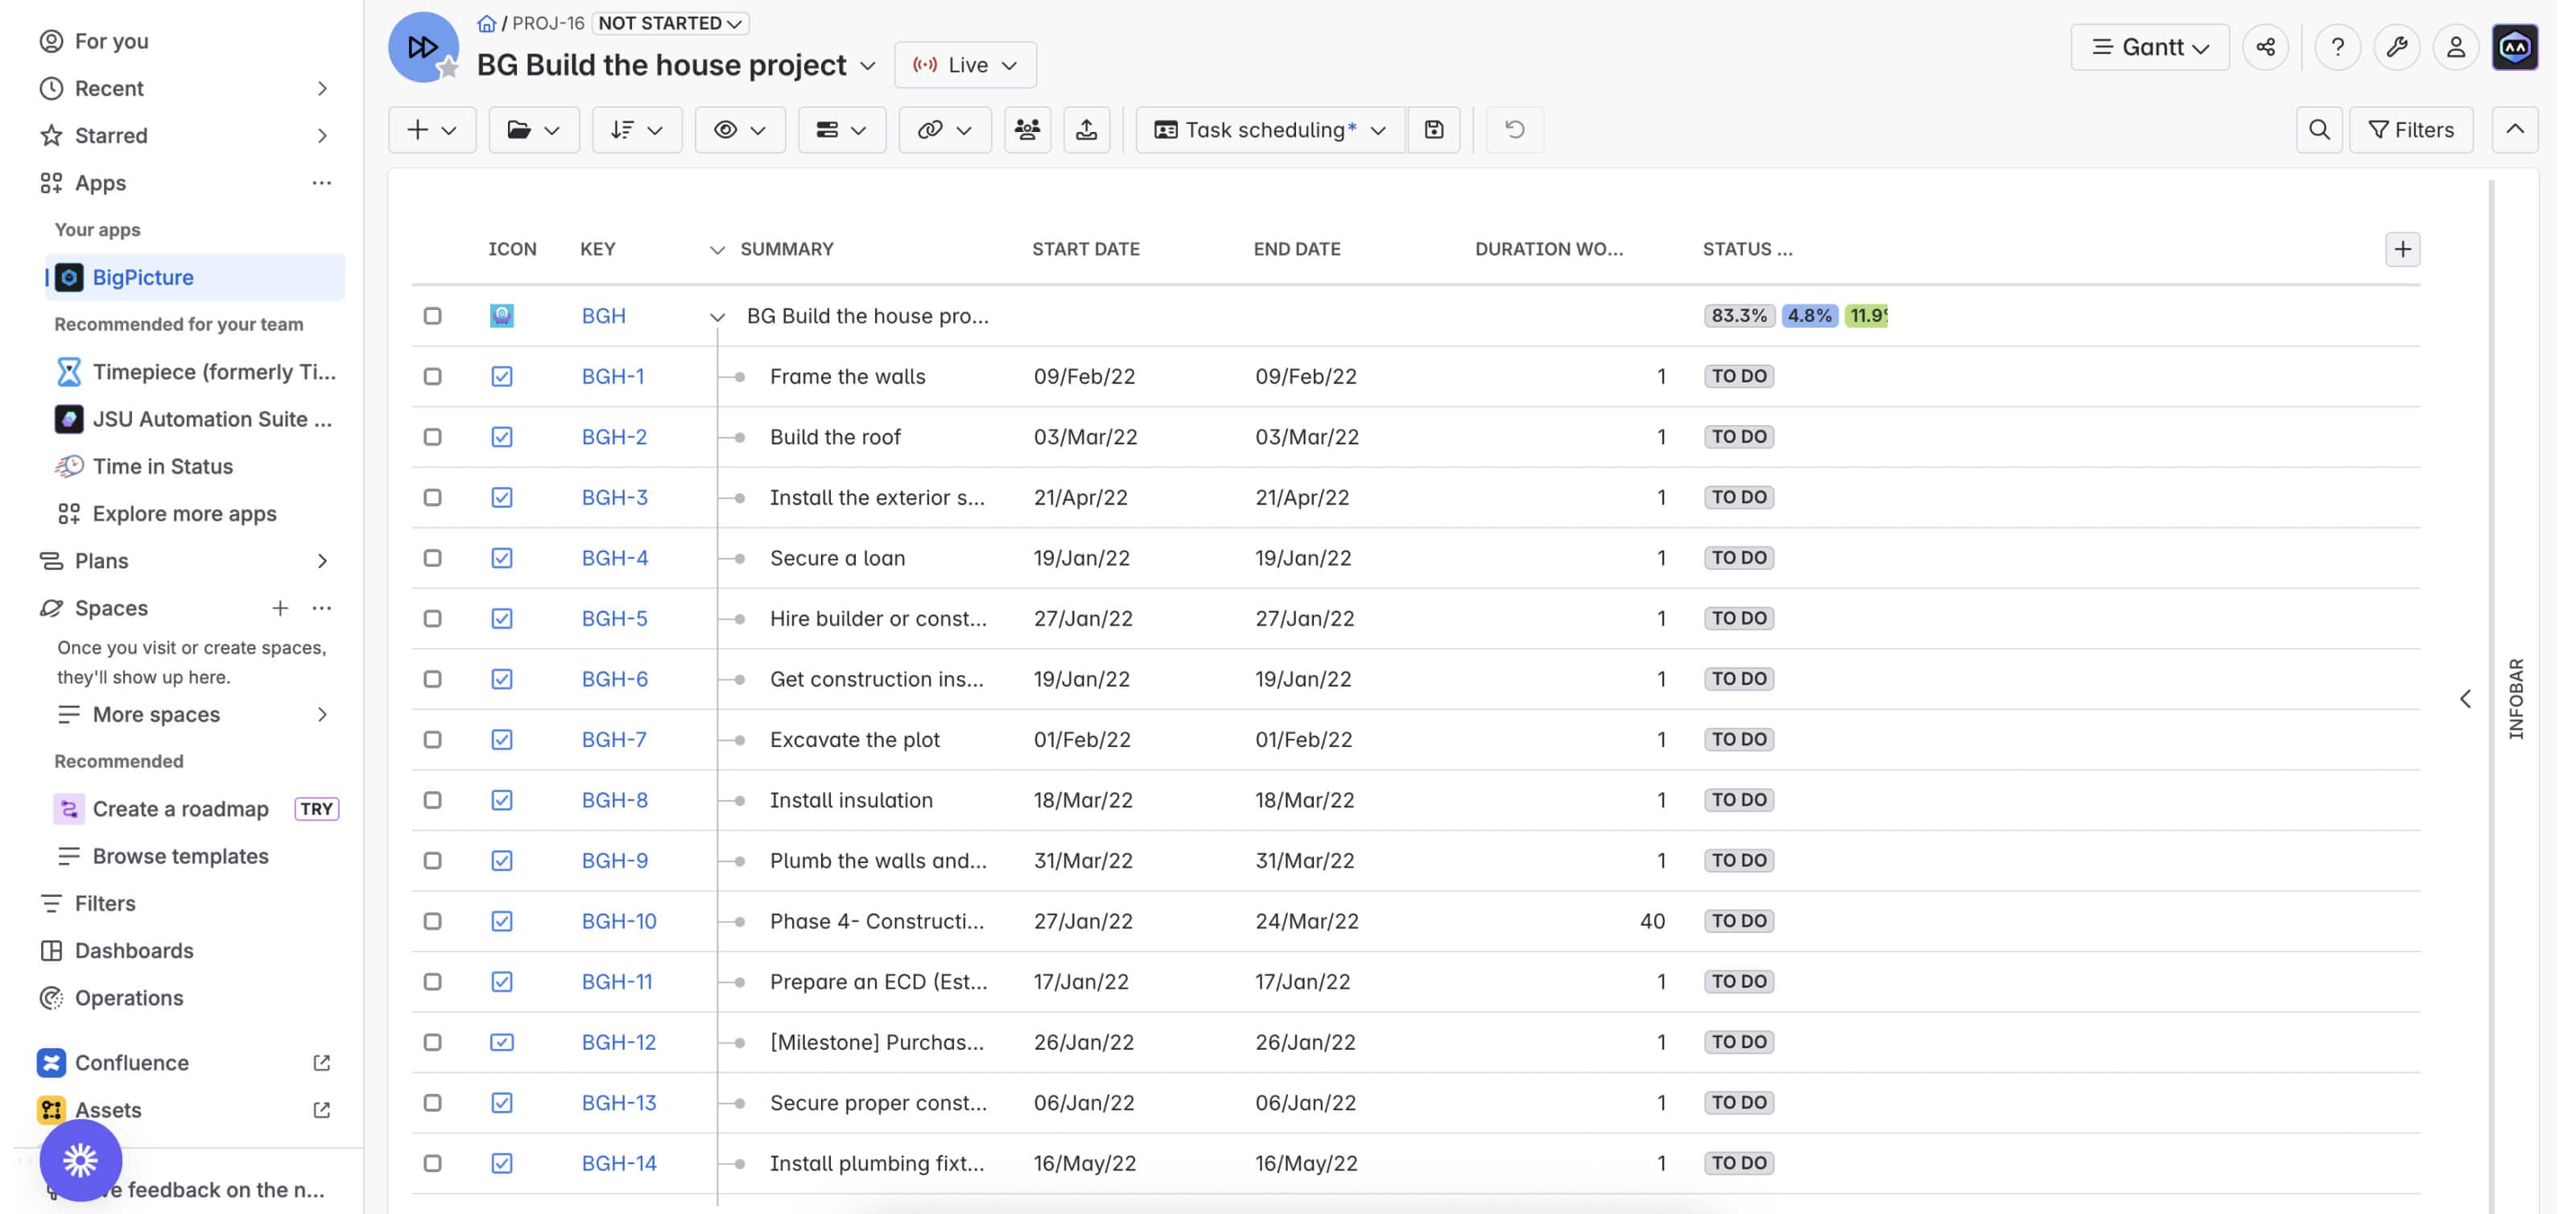Open the App Central logo icon
This screenshot has width=2576, height=1214.
pyautogui.click(x=2514, y=47)
